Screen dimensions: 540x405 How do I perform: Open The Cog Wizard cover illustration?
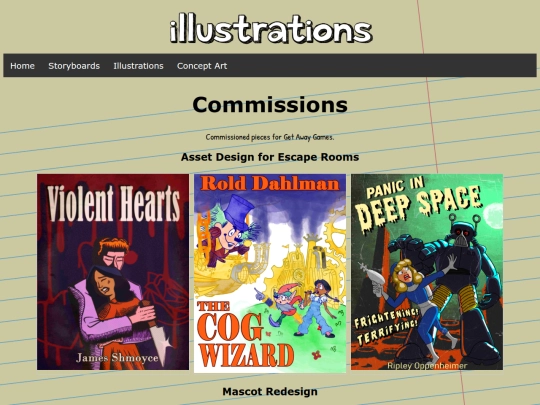click(270, 273)
